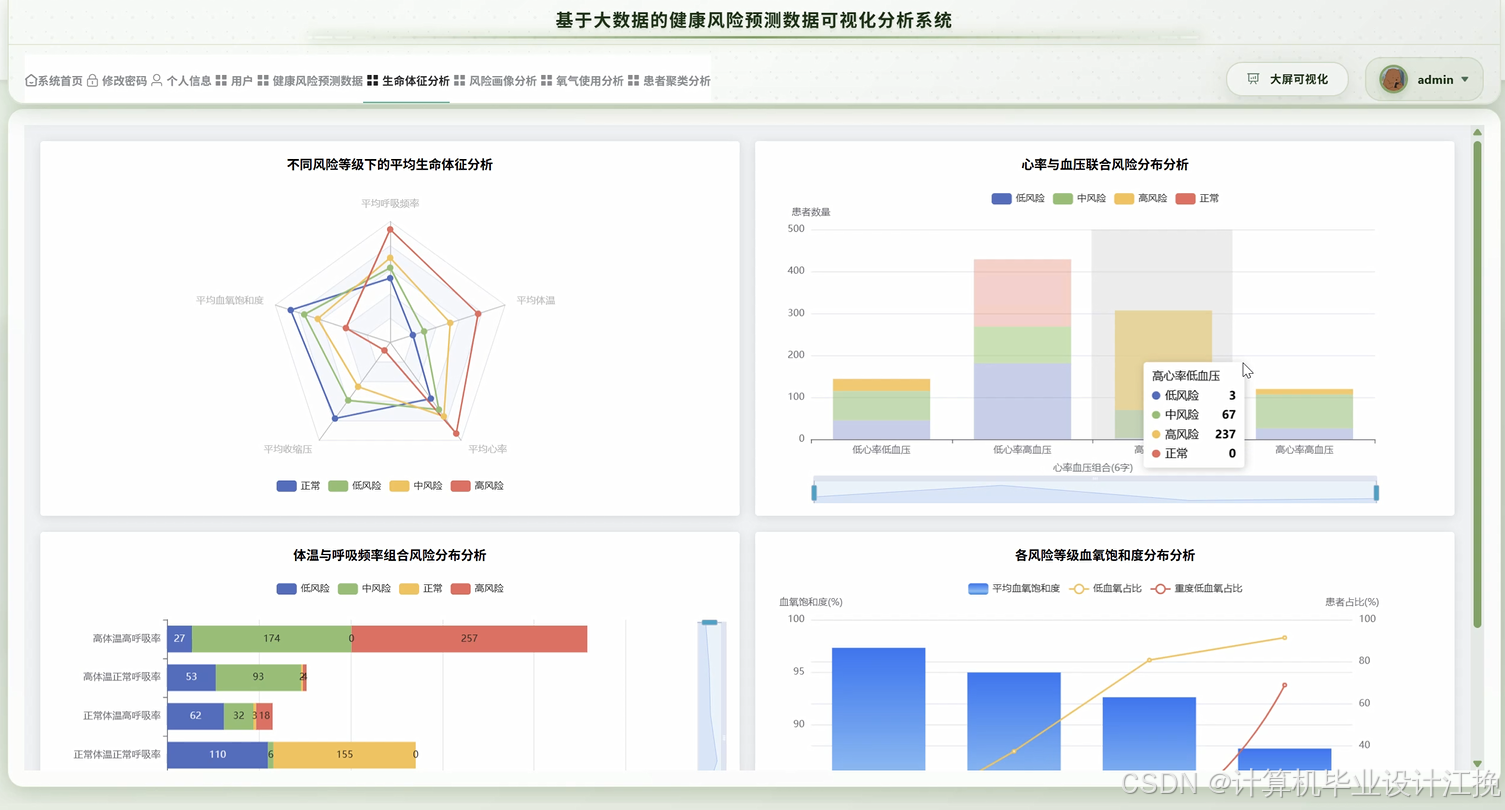Click the page title 基于大数据的健康风险预测数据可视化分析系统
Screen dimensions: 1505x810
click(754, 20)
